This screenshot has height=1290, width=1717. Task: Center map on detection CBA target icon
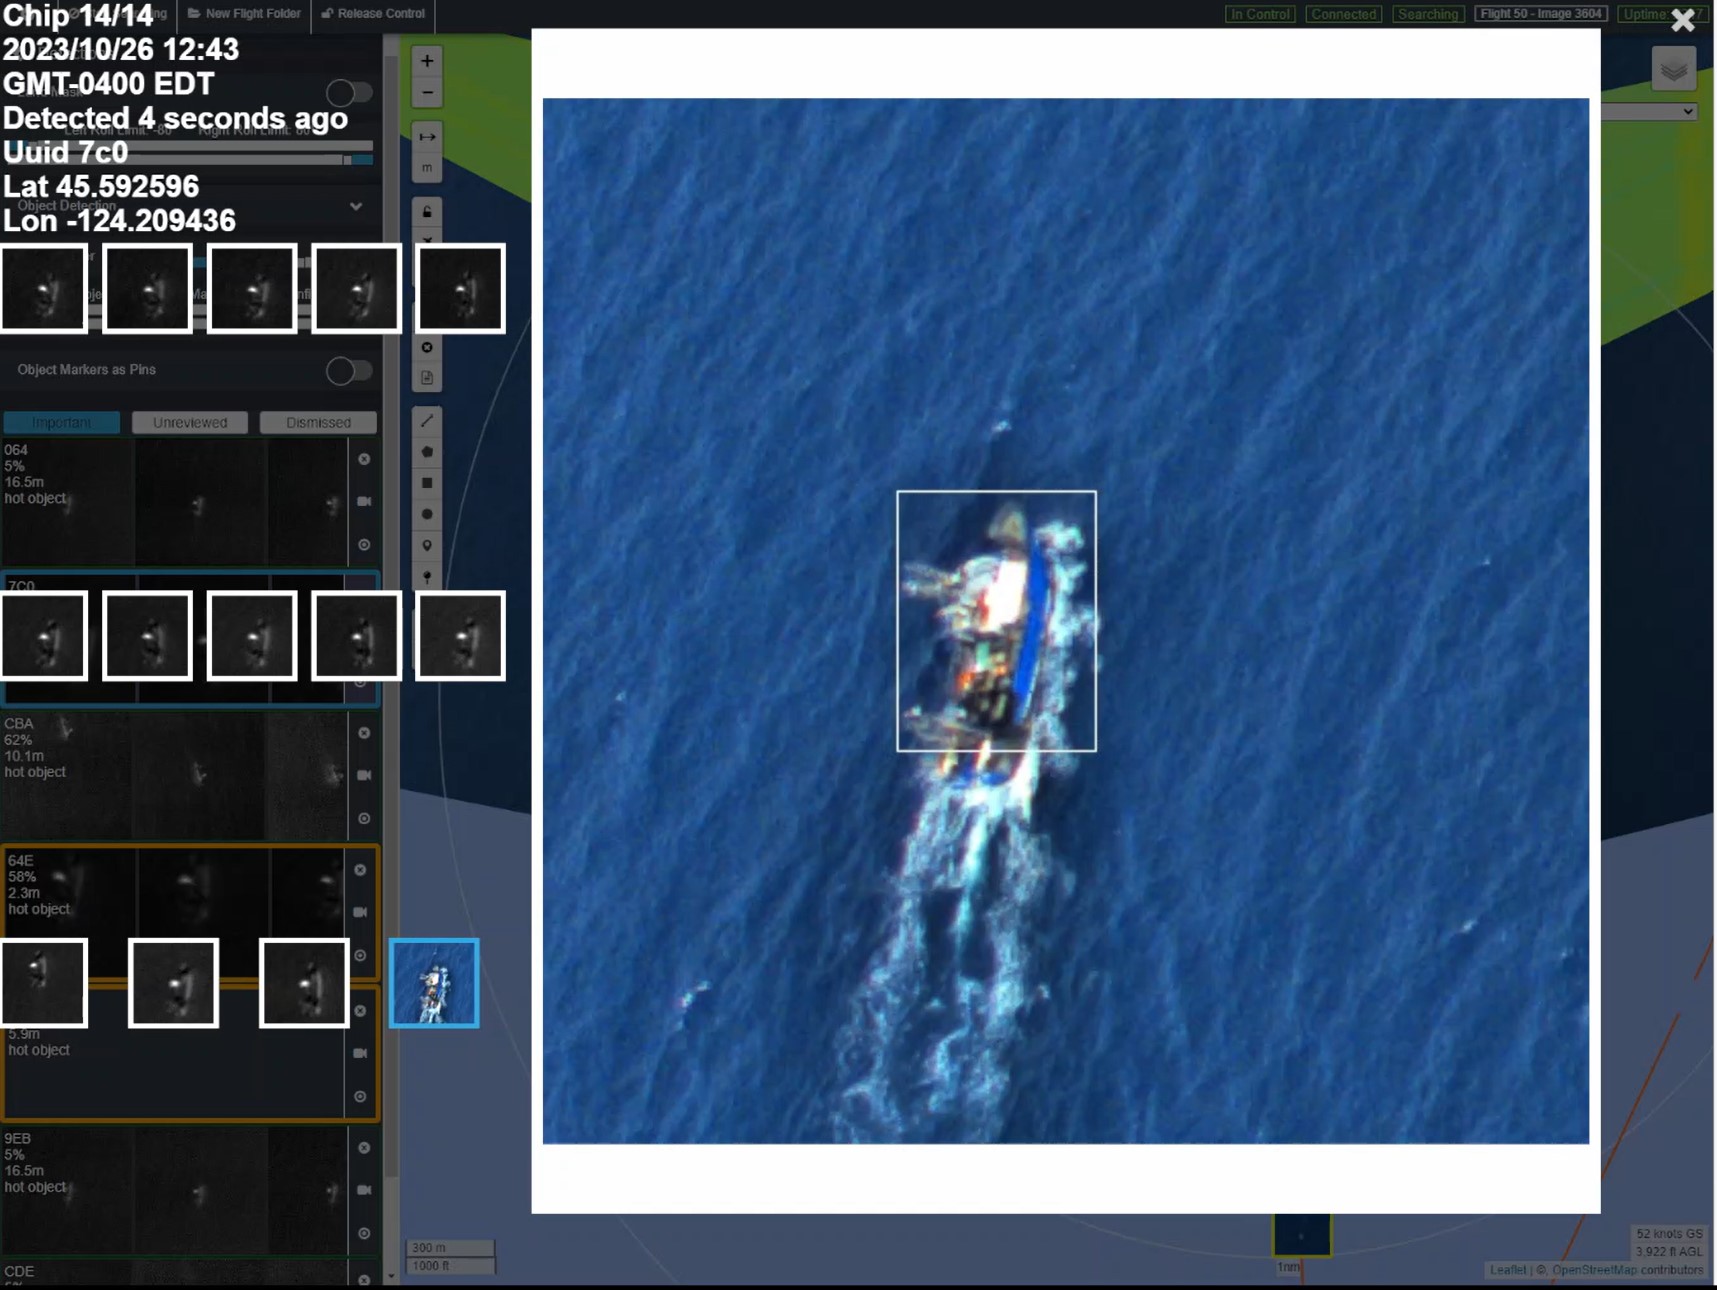tap(364, 819)
